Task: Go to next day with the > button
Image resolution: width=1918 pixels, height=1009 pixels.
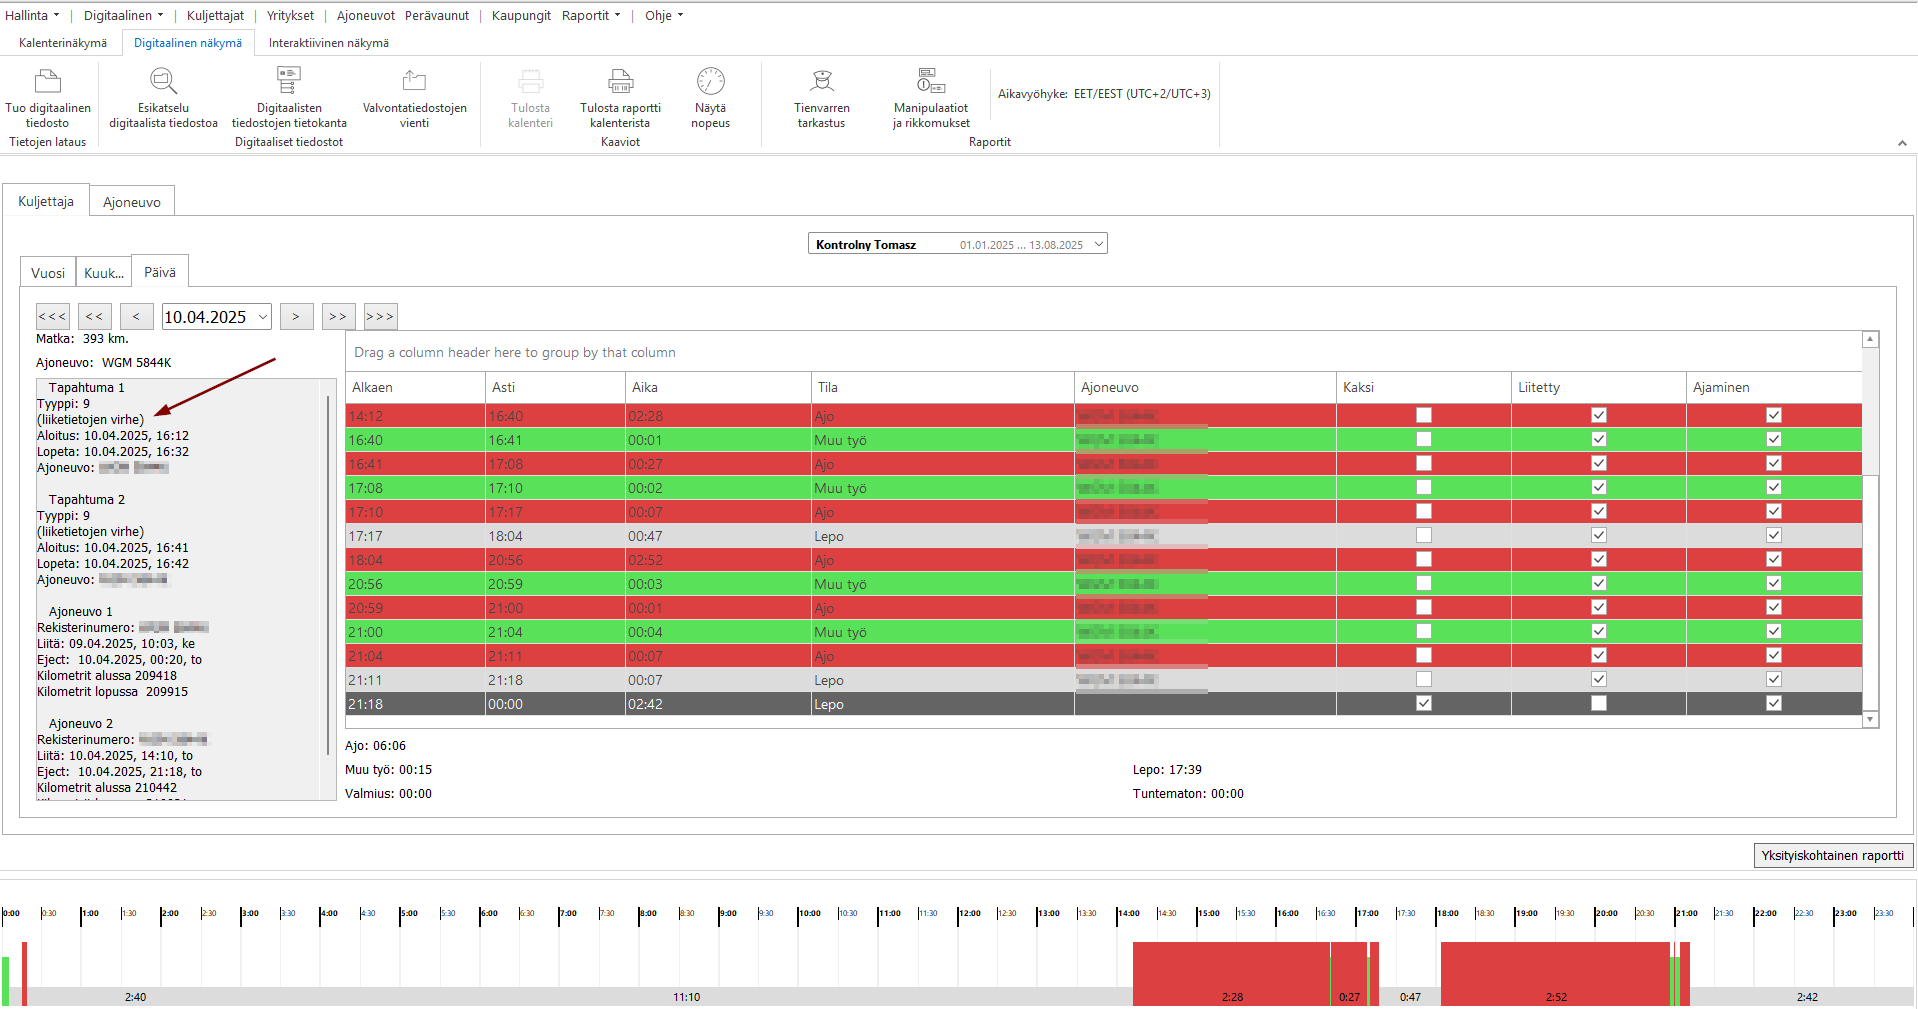Action: tap(296, 317)
